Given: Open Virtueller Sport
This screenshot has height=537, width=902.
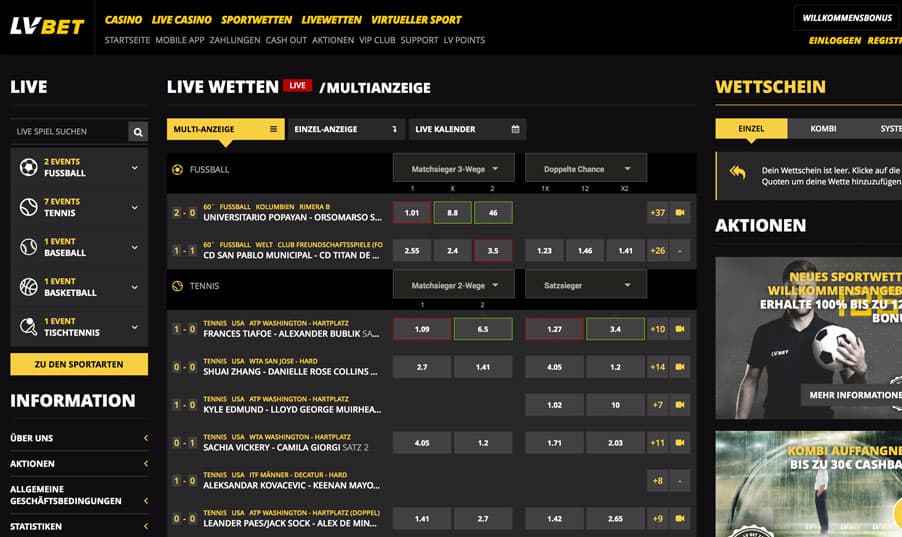Looking at the screenshot, I should pyautogui.click(x=416, y=20).
